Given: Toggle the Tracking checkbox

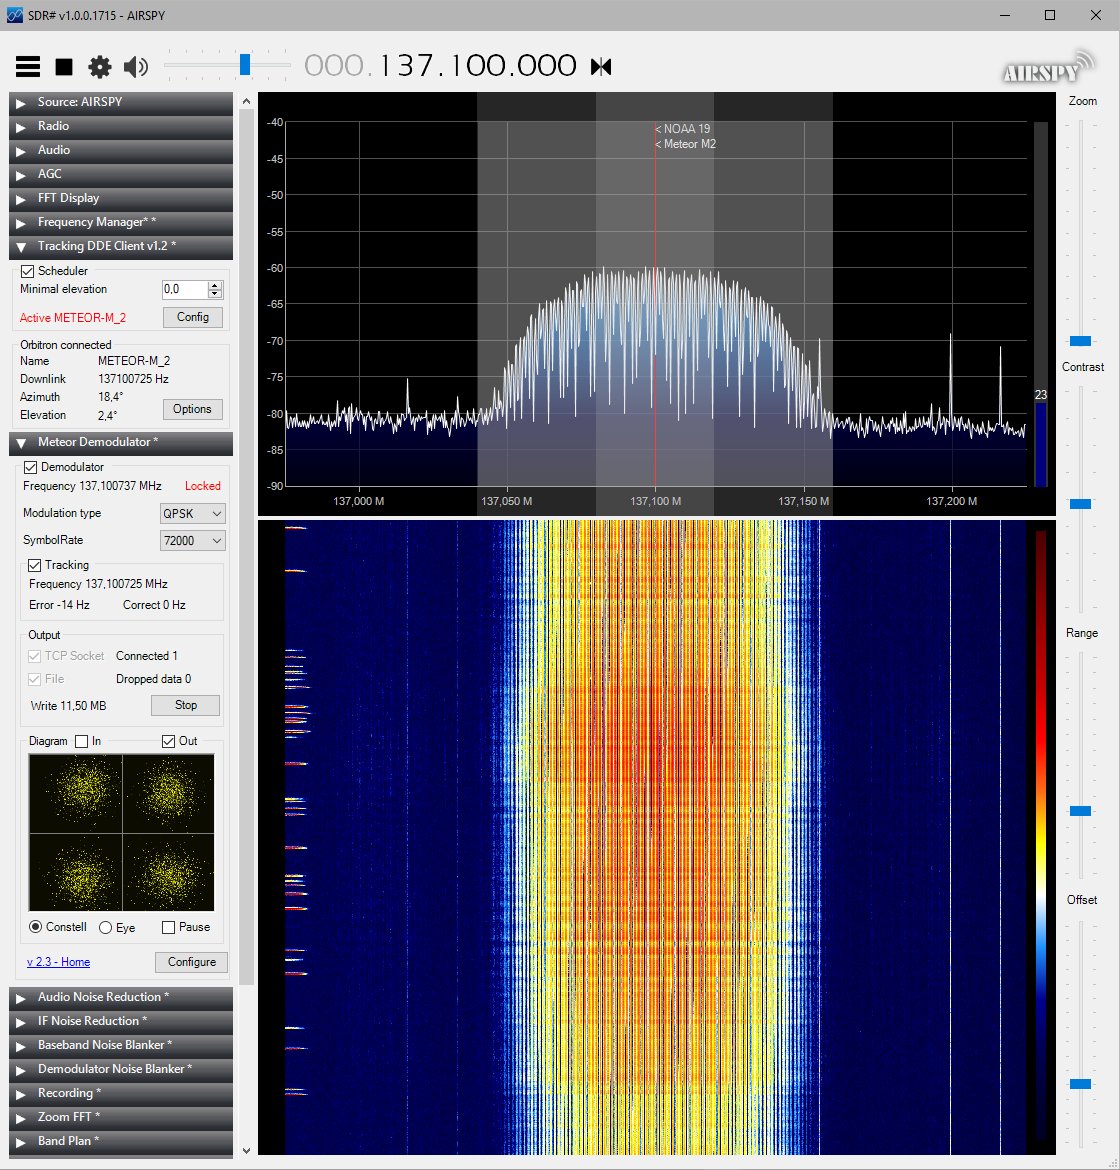Looking at the screenshot, I should click(x=34, y=565).
